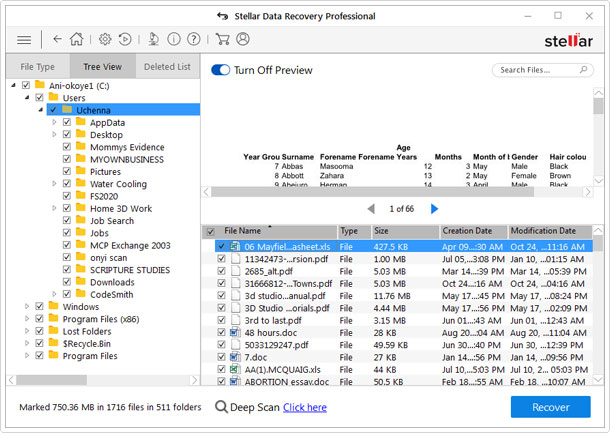Open the hamburger menu
This screenshot has height=433, width=610.
click(x=24, y=40)
